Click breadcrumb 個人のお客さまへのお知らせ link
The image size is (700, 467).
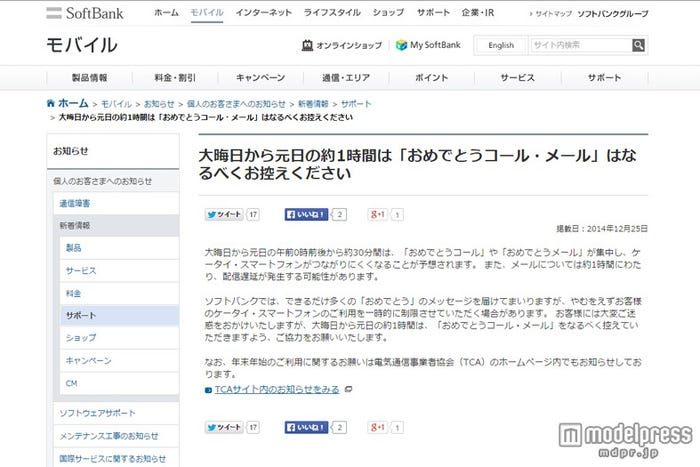[x=236, y=104]
